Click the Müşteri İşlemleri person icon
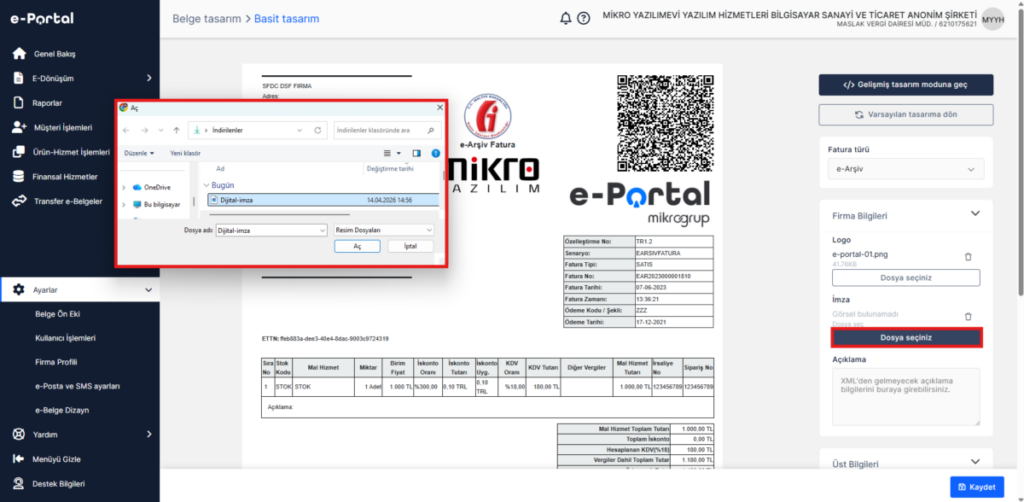Image resolution: width=1024 pixels, height=502 pixels. tap(19, 127)
